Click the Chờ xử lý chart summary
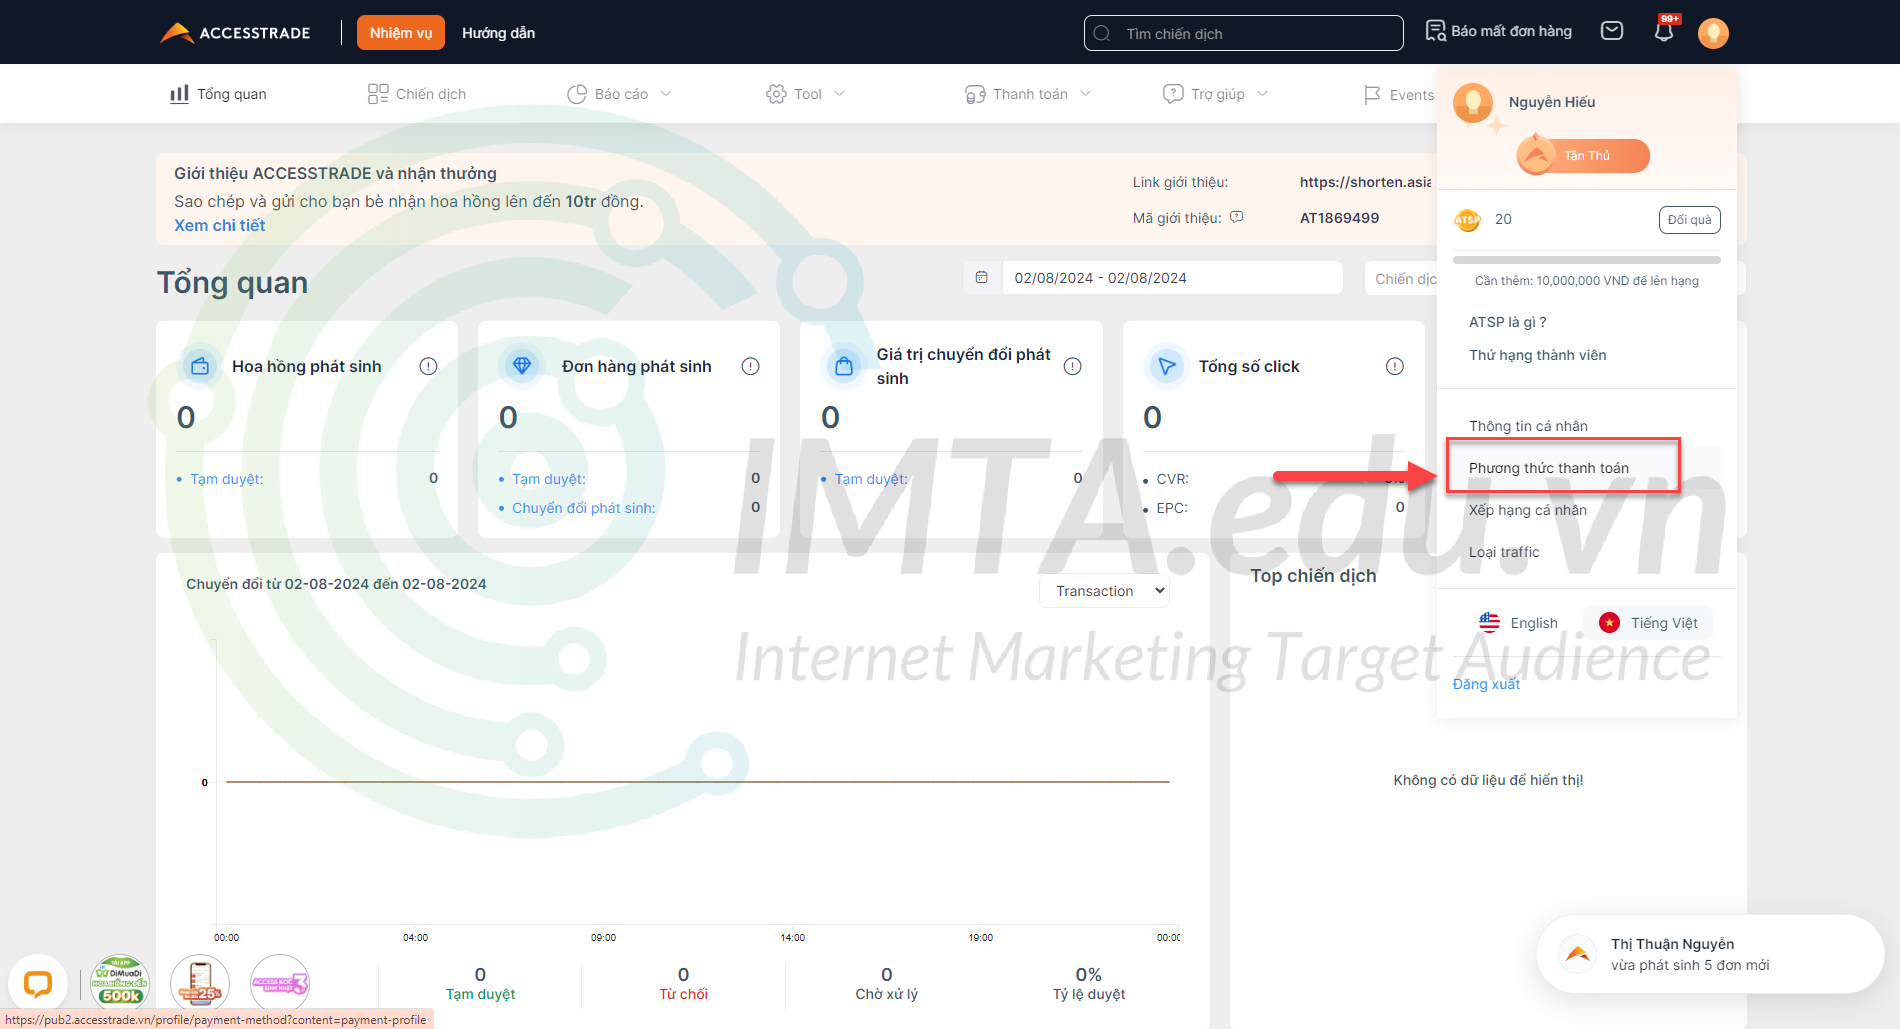The image size is (1900, 1029). 886,983
